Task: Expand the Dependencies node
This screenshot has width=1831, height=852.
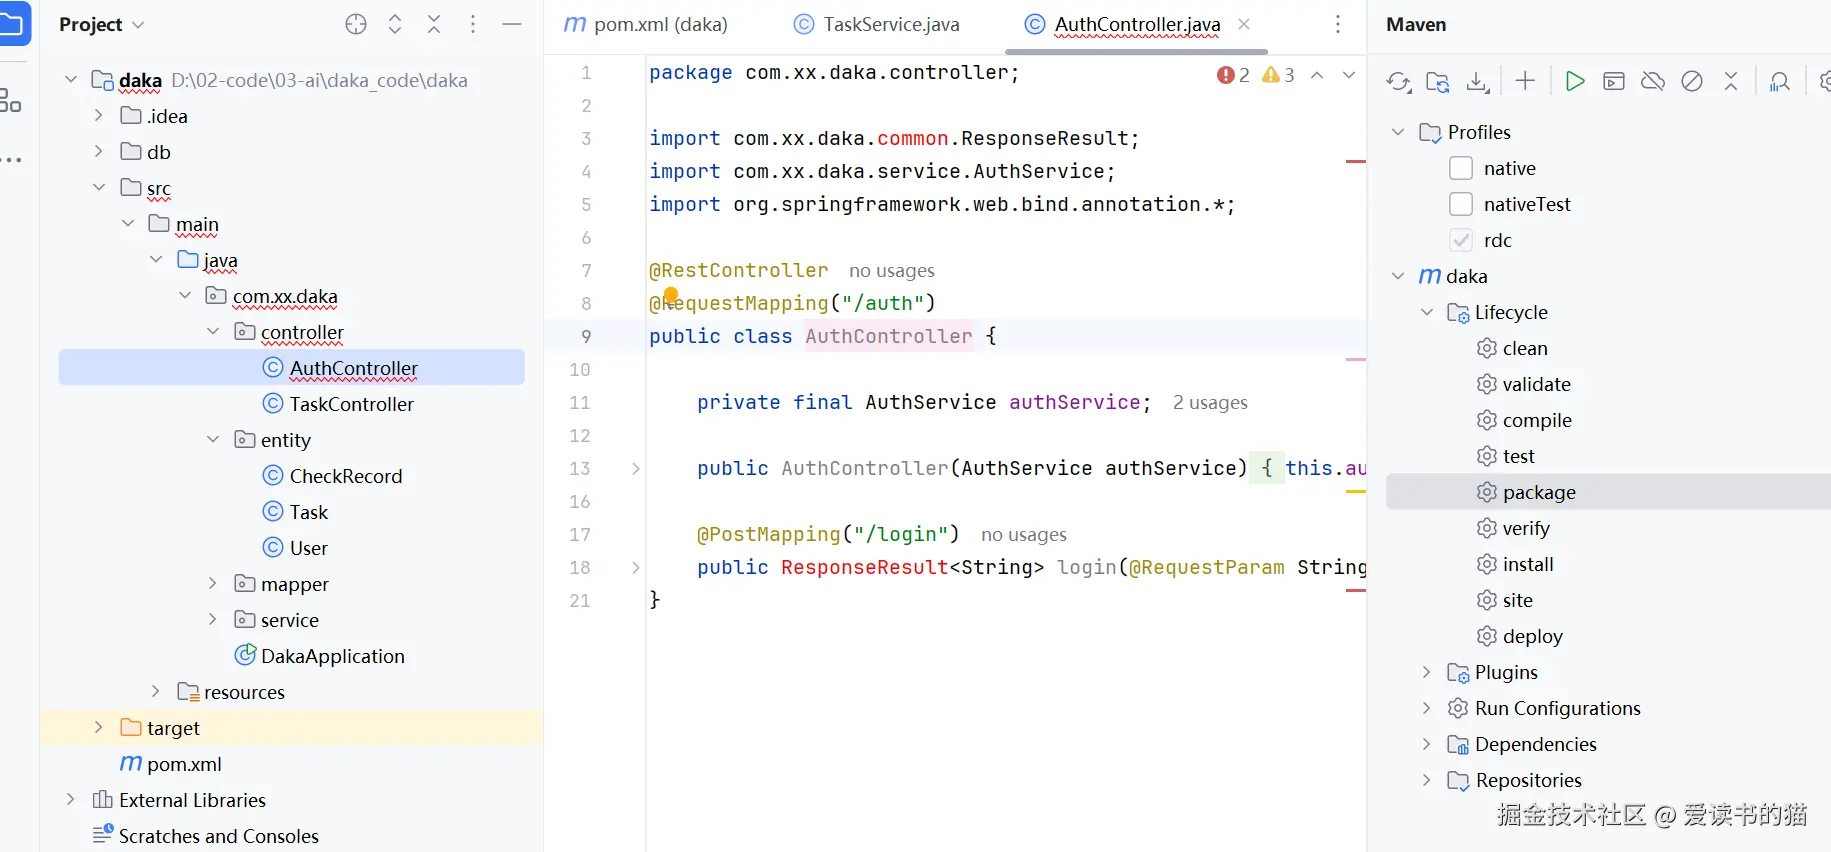Action: click(x=1427, y=744)
